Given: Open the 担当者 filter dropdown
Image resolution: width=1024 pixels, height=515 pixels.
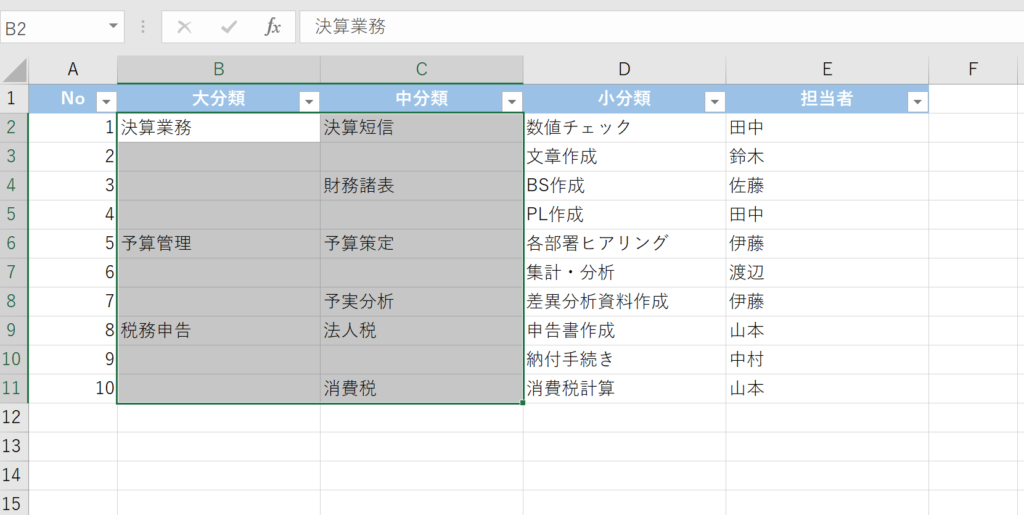Looking at the screenshot, I should pyautogui.click(x=917, y=101).
